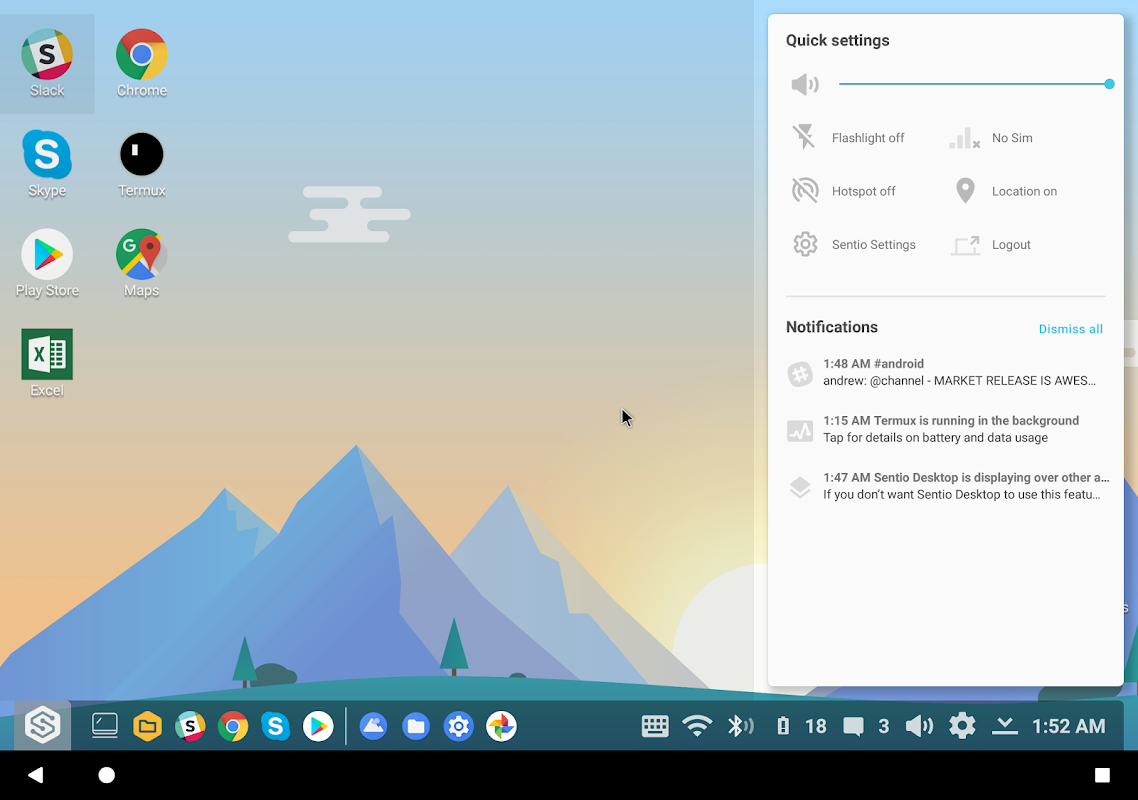Tap the #android Slack notification

pos(945,372)
